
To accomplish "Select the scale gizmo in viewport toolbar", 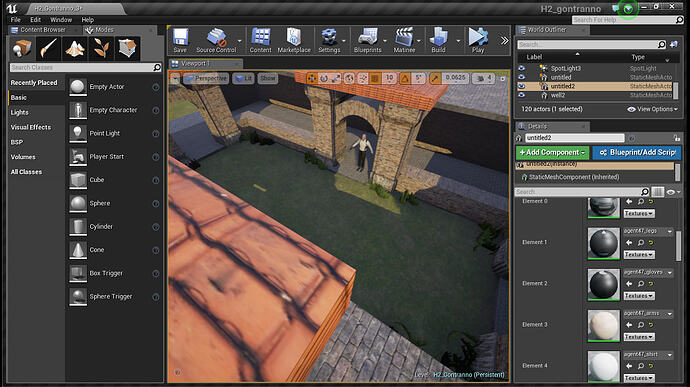I will 336,78.
